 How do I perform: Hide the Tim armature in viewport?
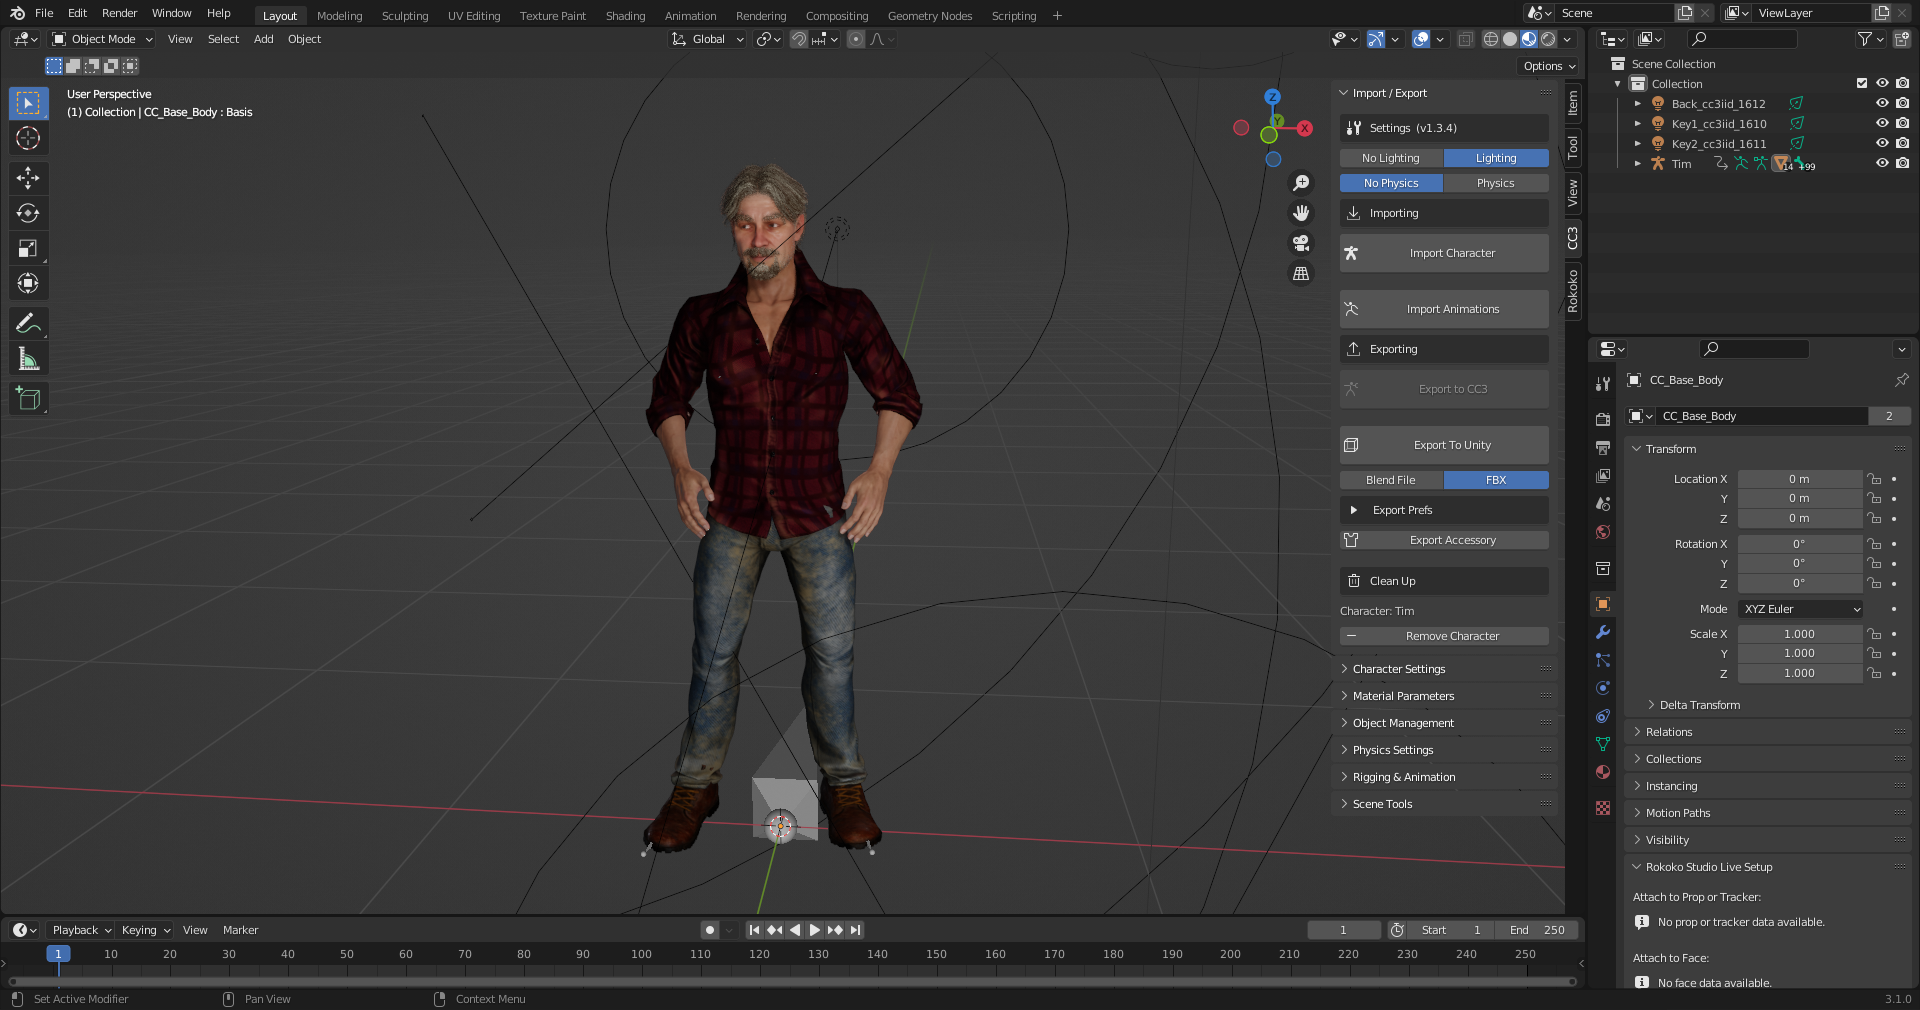tap(1882, 163)
